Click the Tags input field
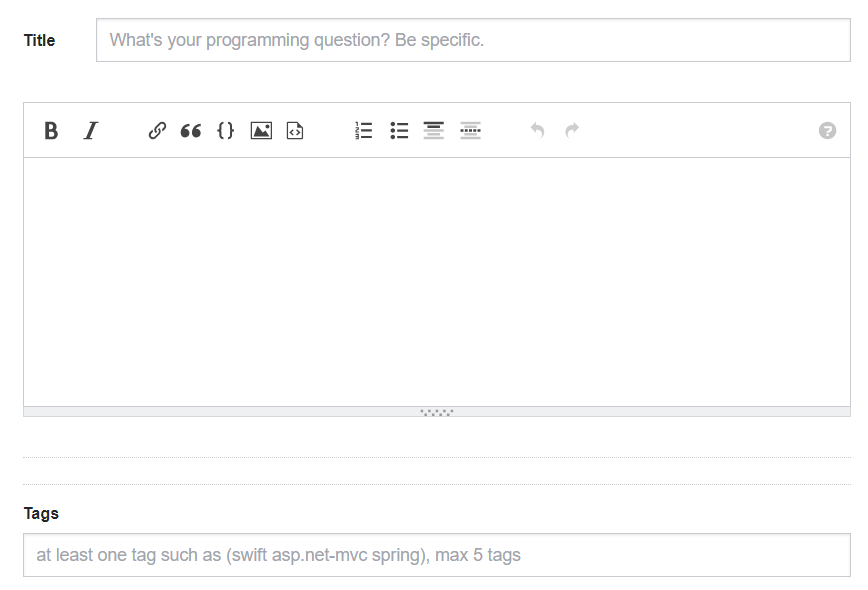 [437, 555]
